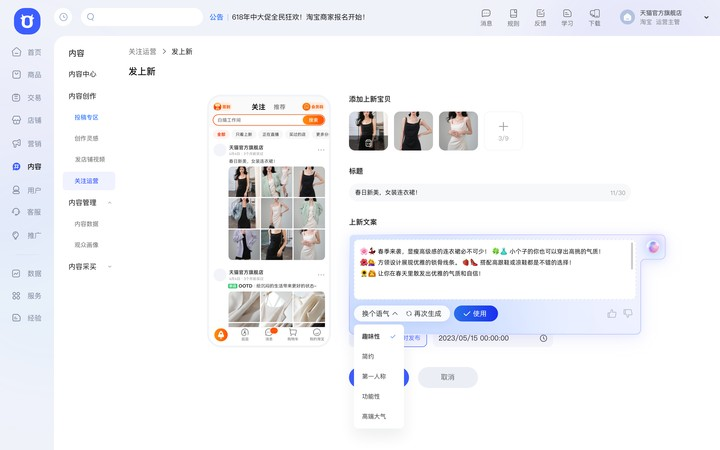Open 创作灵感 in the content menu

(87, 138)
